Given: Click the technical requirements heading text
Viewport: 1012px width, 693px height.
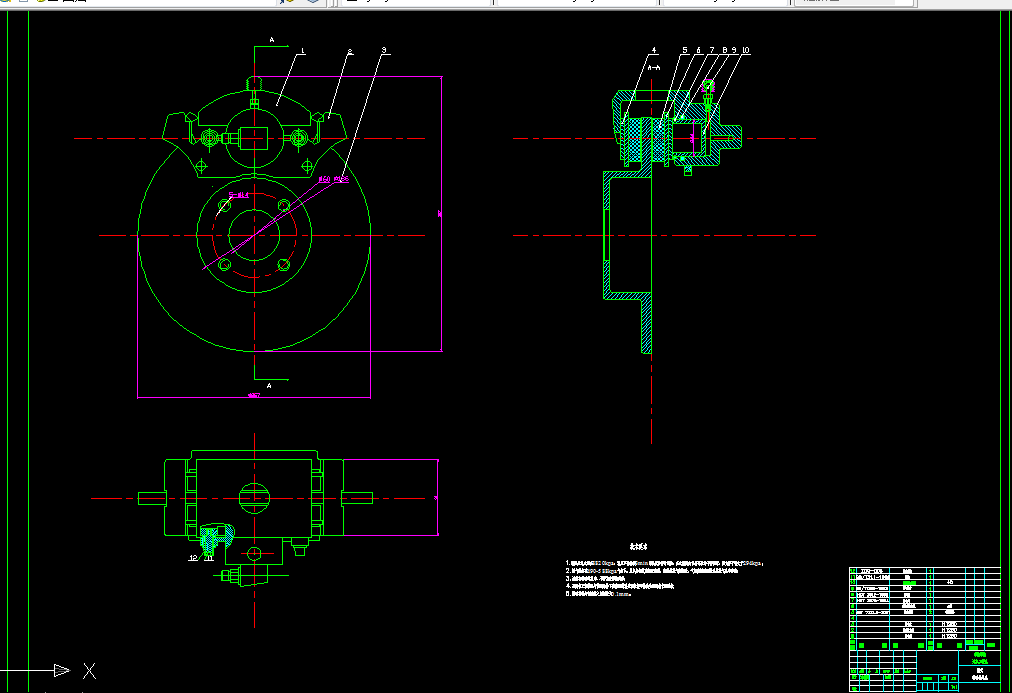Looking at the screenshot, I should click(638, 547).
